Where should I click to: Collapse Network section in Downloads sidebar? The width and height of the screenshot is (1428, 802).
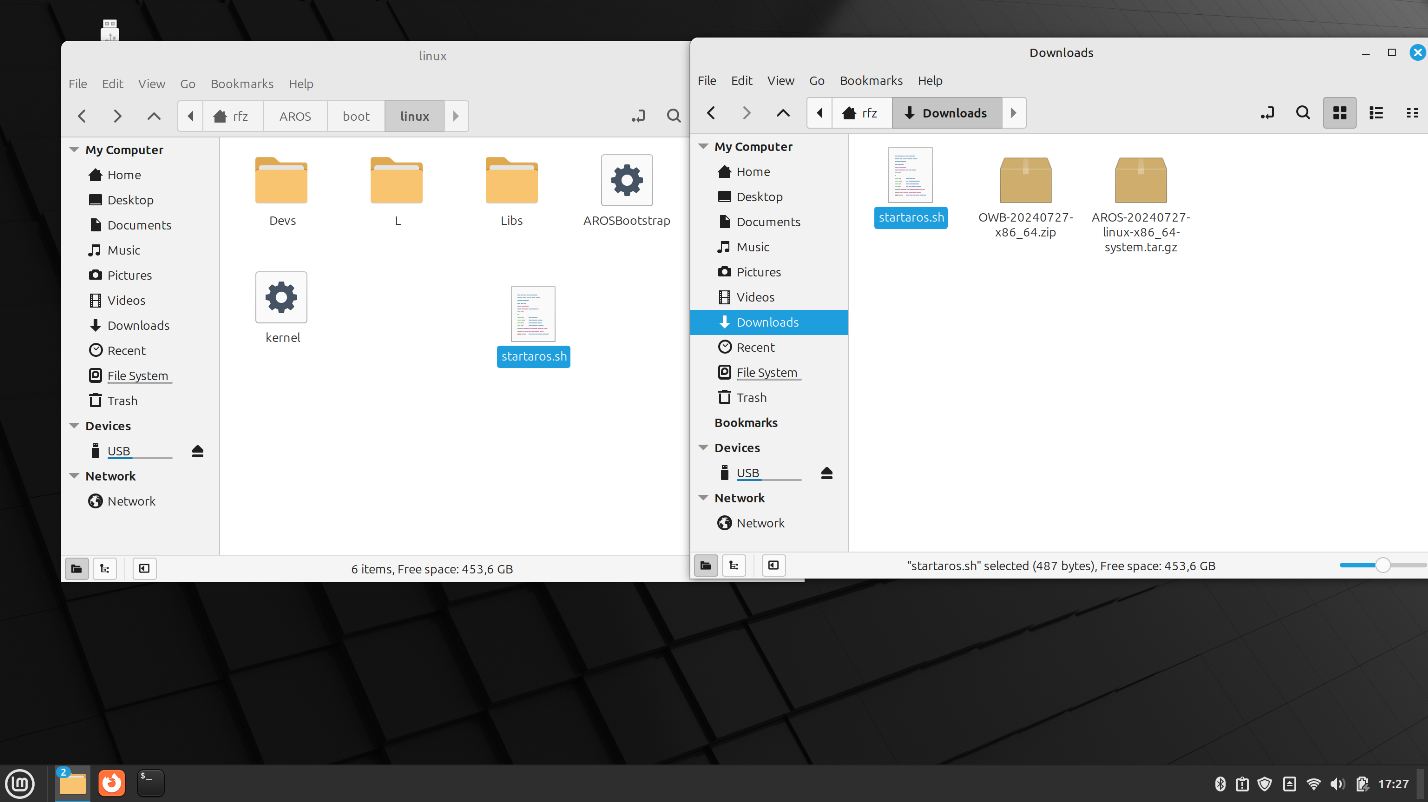coord(702,498)
